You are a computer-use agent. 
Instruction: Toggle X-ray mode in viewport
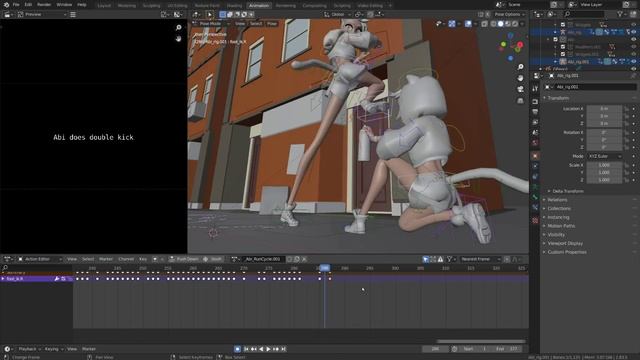(484, 24)
